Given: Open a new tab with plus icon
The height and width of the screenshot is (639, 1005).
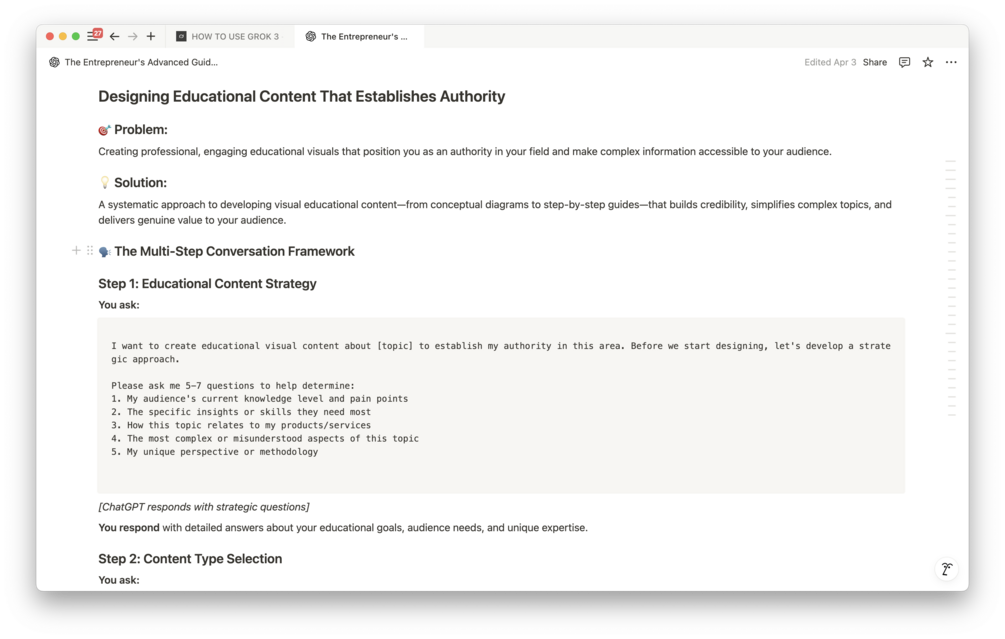Looking at the screenshot, I should (151, 37).
